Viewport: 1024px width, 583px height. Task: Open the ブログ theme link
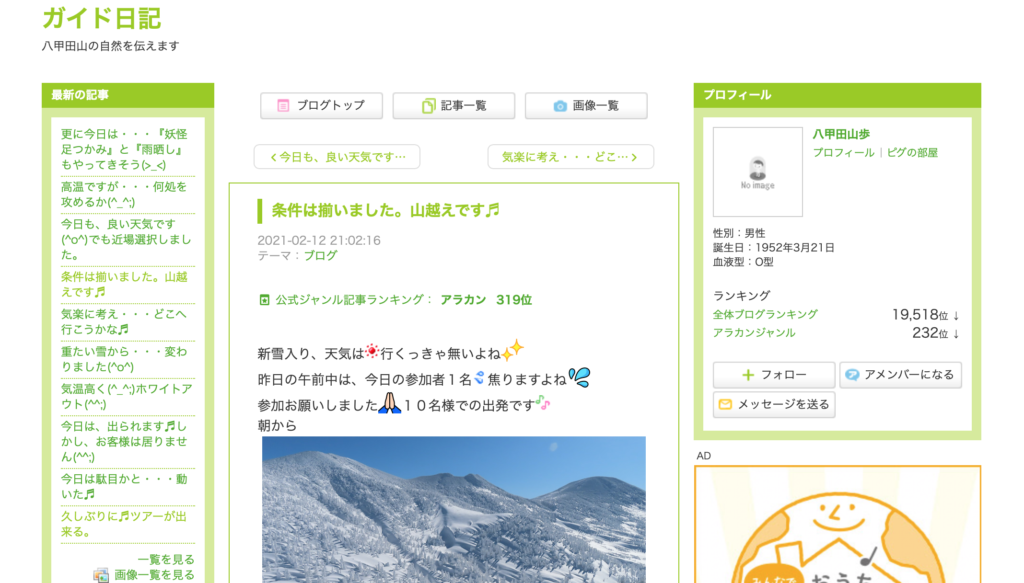tap(321, 256)
